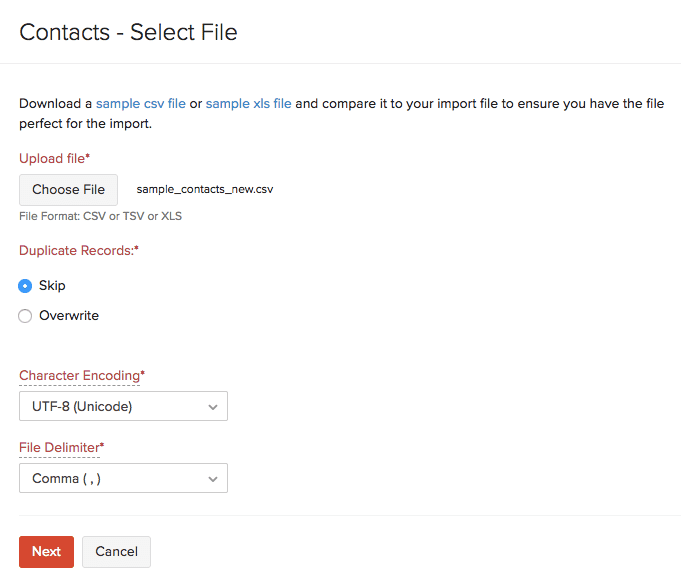The image size is (681, 583).
Task: Click the Upload file field label
Action: click(x=52, y=158)
